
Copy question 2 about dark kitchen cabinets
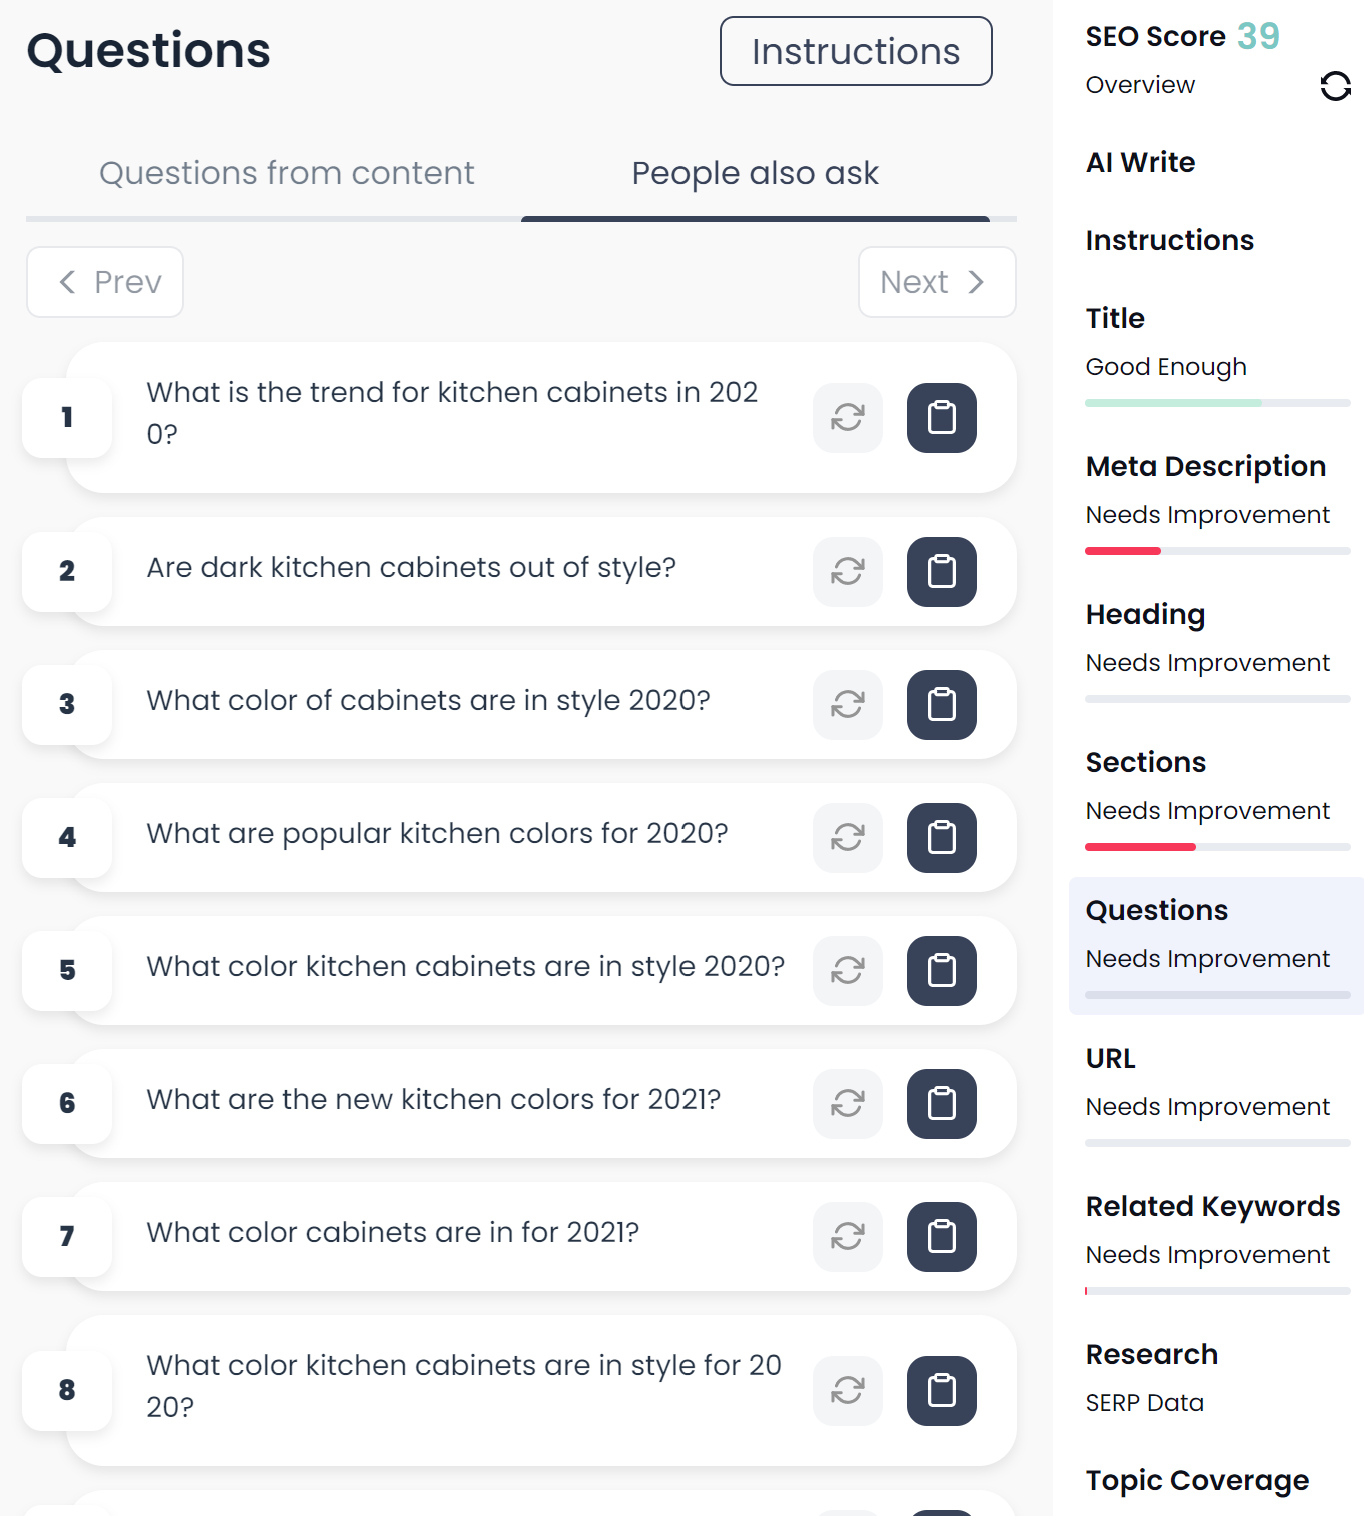tap(941, 572)
